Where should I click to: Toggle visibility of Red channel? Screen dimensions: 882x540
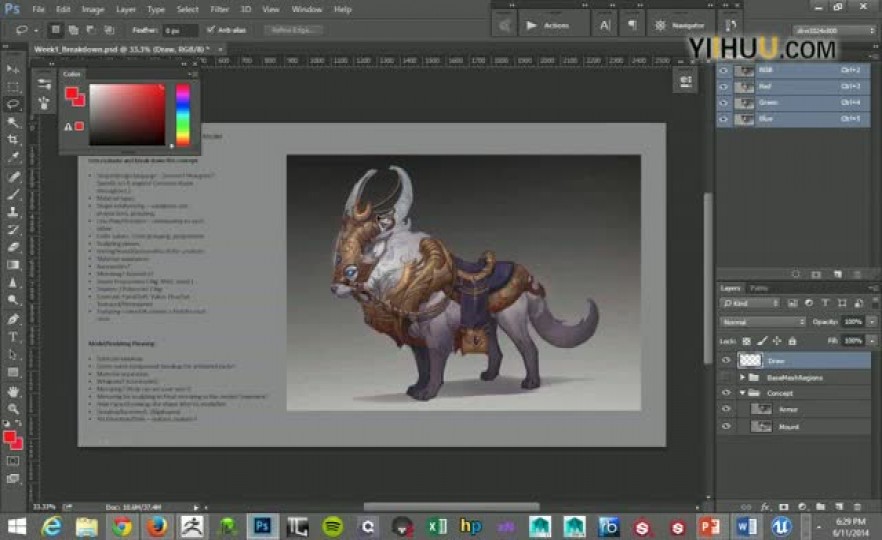pyautogui.click(x=724, y=87)
